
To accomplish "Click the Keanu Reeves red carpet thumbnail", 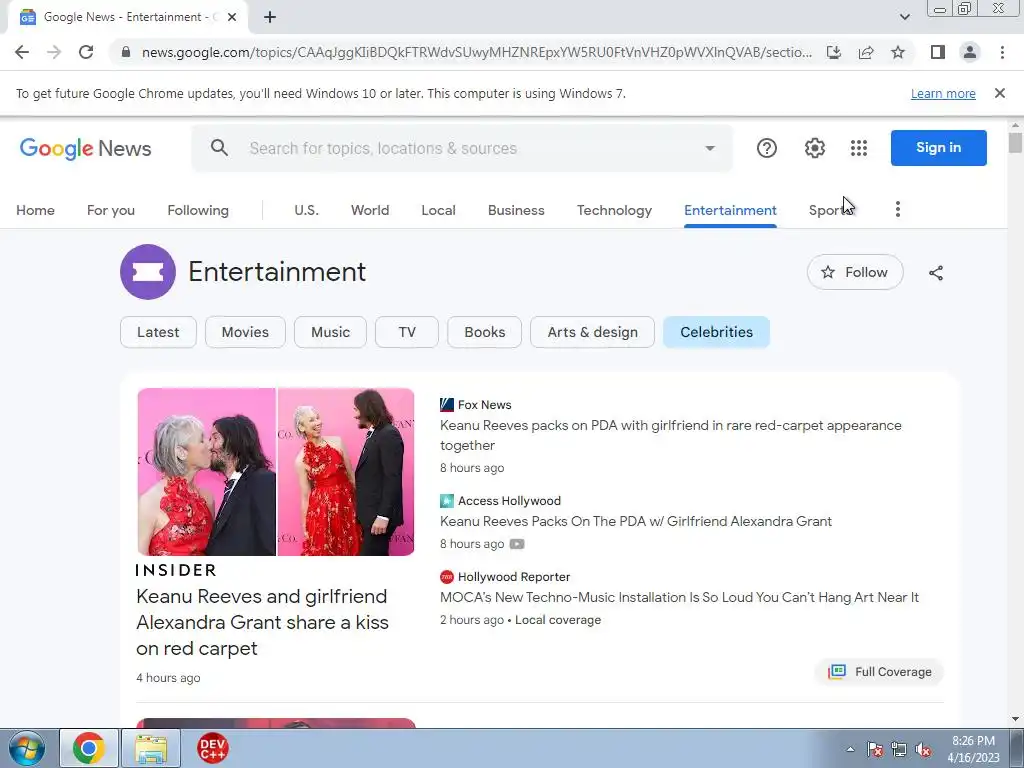I will (276, 472).
